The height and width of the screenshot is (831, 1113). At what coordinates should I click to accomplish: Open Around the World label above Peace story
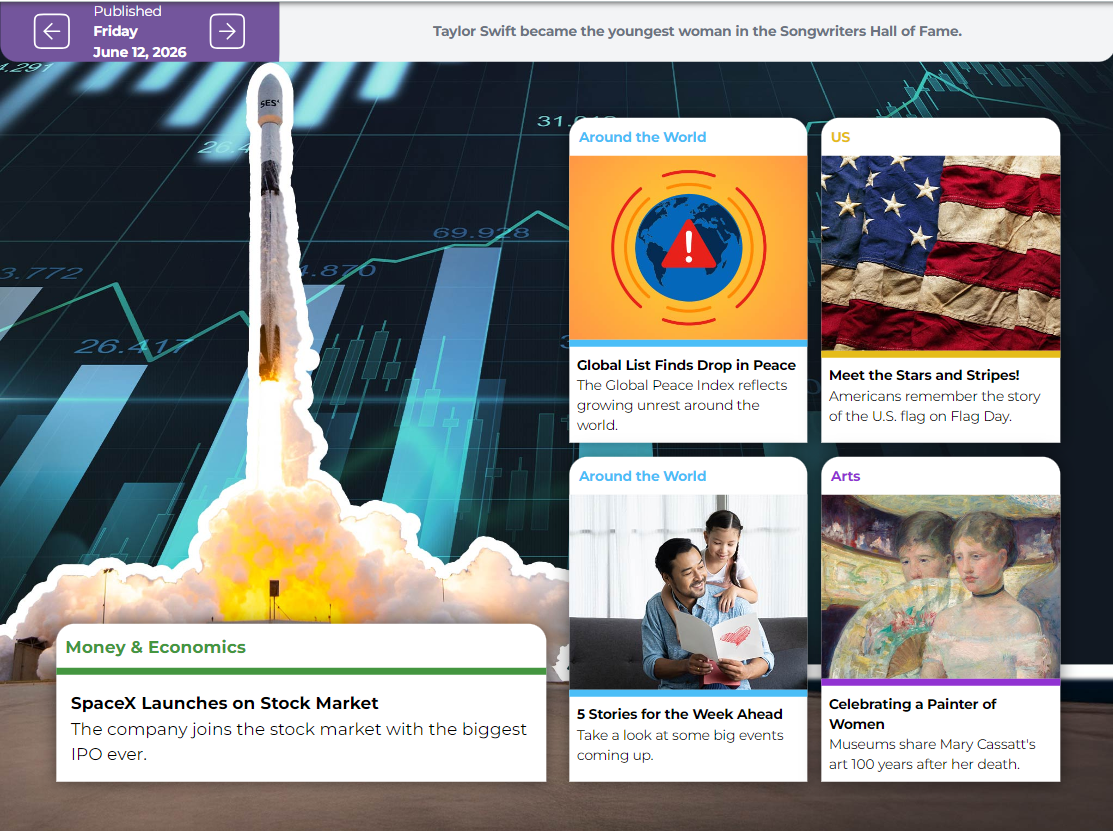642,137
